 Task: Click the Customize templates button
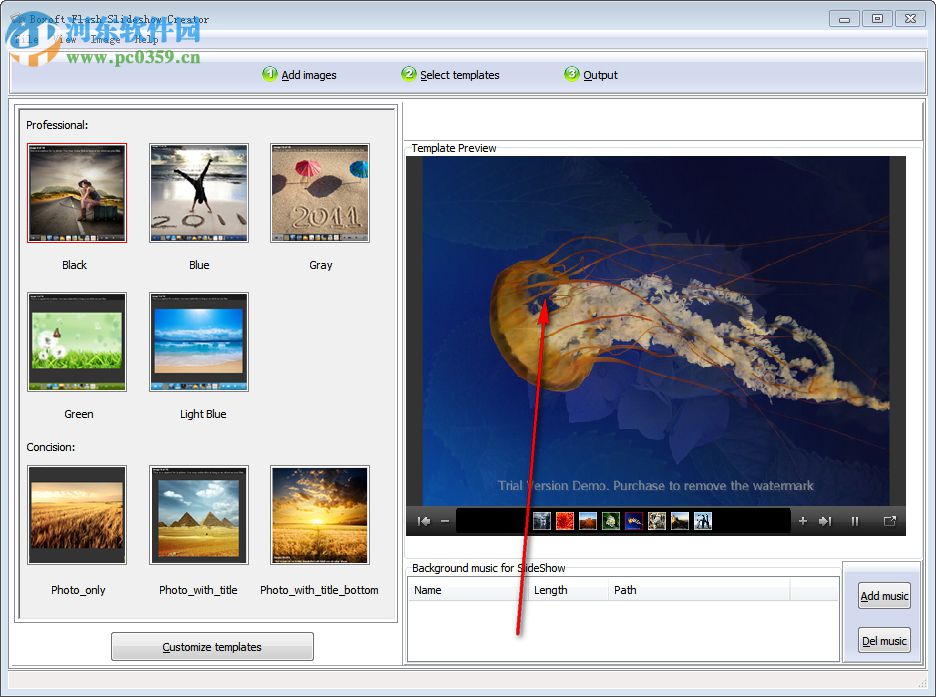212,646
